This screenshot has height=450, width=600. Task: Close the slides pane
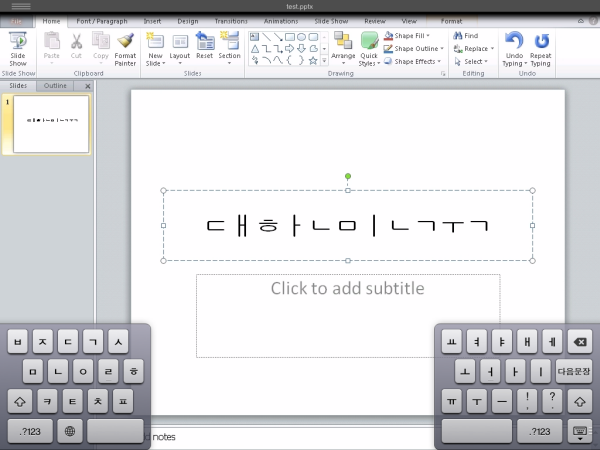pyautogui.click(x=88, y=86)
